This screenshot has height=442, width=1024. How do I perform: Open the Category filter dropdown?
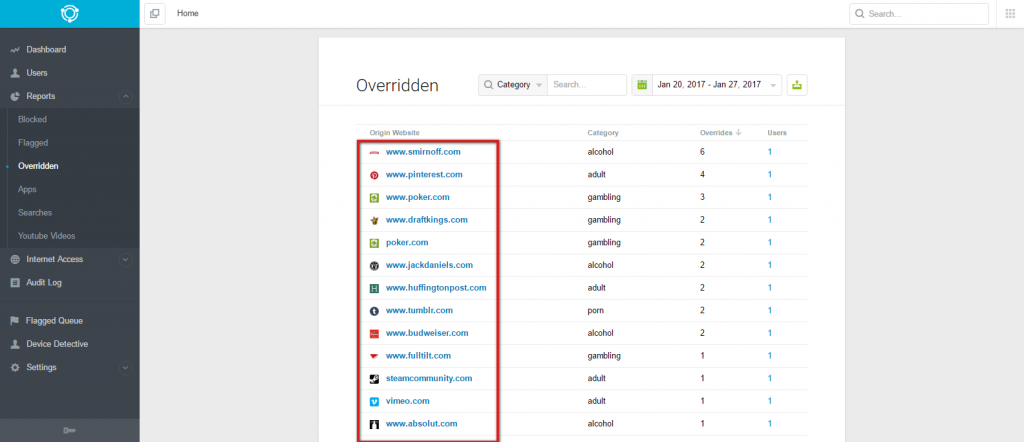click(x=513, y=85)
